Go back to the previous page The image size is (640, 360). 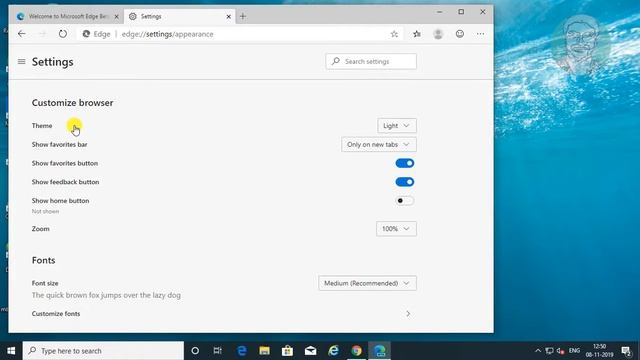point(22,34)
